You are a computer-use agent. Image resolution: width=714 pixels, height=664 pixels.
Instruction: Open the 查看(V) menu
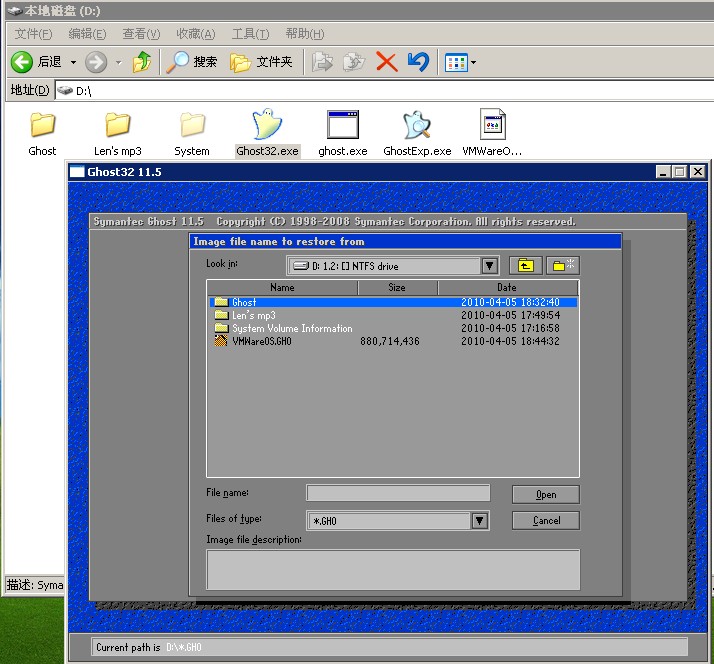click(141, 34)
